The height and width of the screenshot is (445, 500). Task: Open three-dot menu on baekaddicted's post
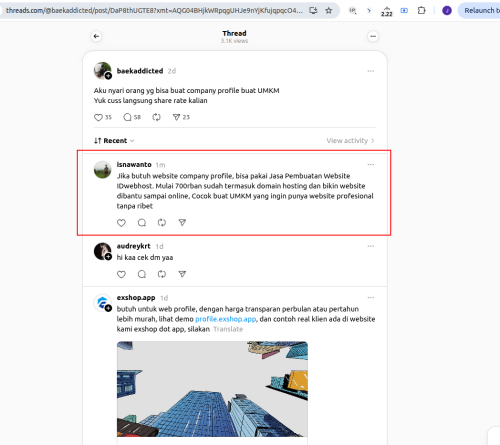[371, 71]
